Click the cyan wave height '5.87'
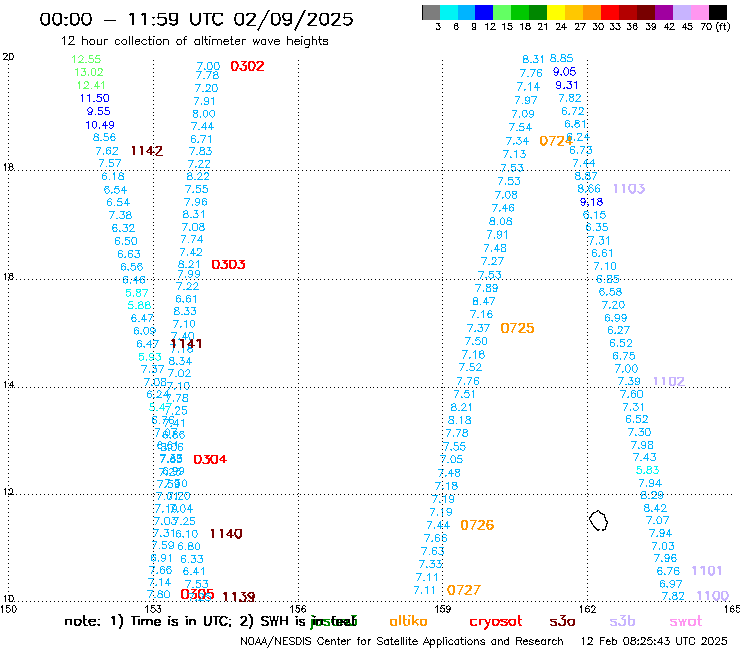This screenshot has height=650, width=740. click(x=137, y=293)
